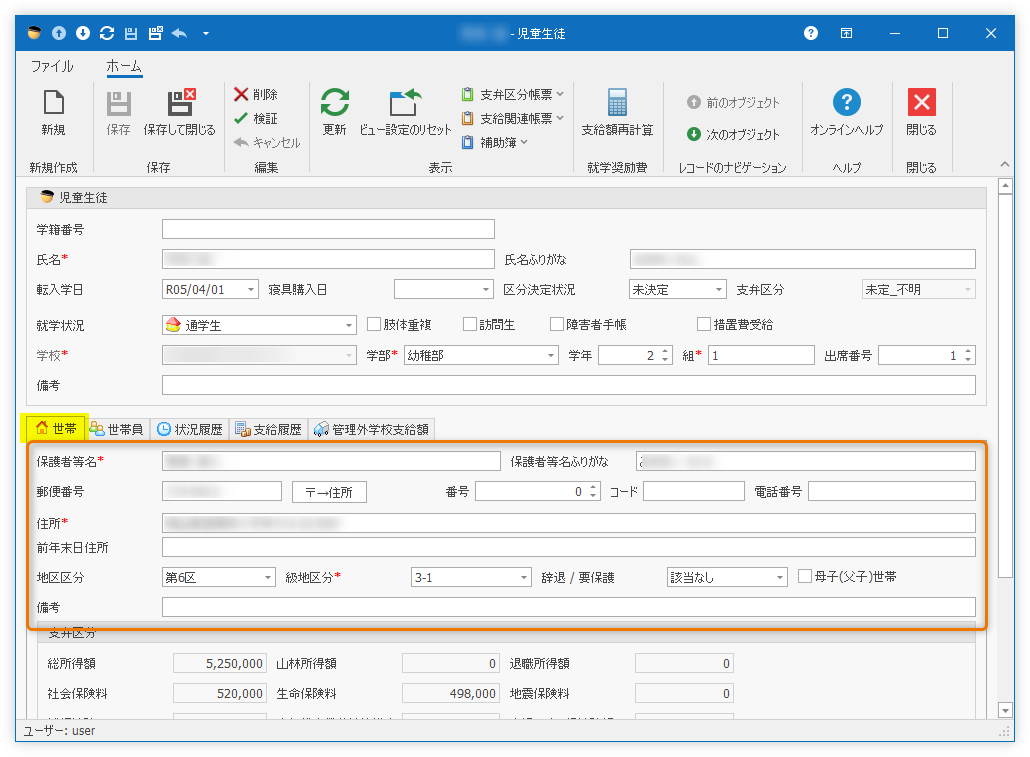The height and width of the screenshot is (757, 1030).
Task: Increase 出席番号 with up arrow
Action: [x=968, y=352]
